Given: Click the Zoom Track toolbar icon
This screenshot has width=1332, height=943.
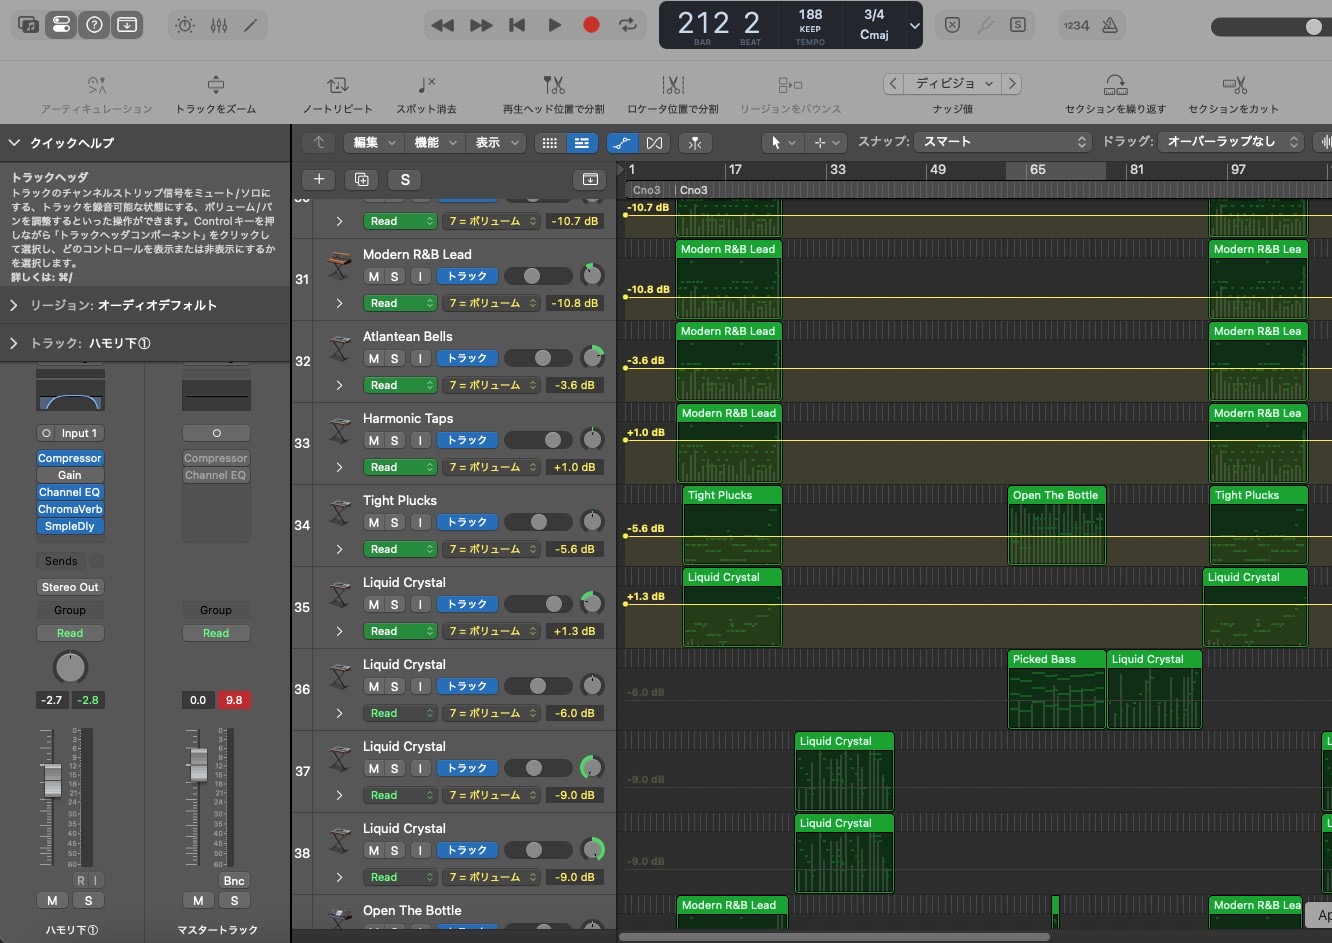Looking at the screenshot, I should pos(215,86).
